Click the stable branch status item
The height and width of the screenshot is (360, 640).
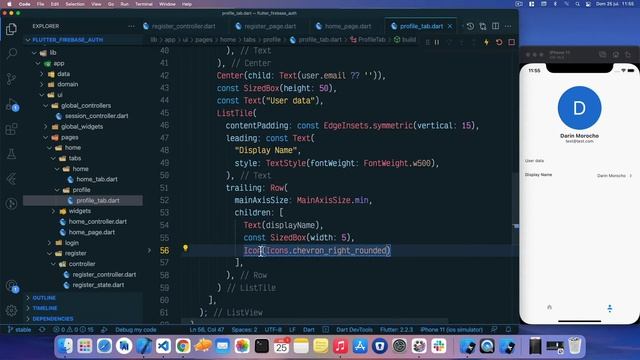(20, 330)
